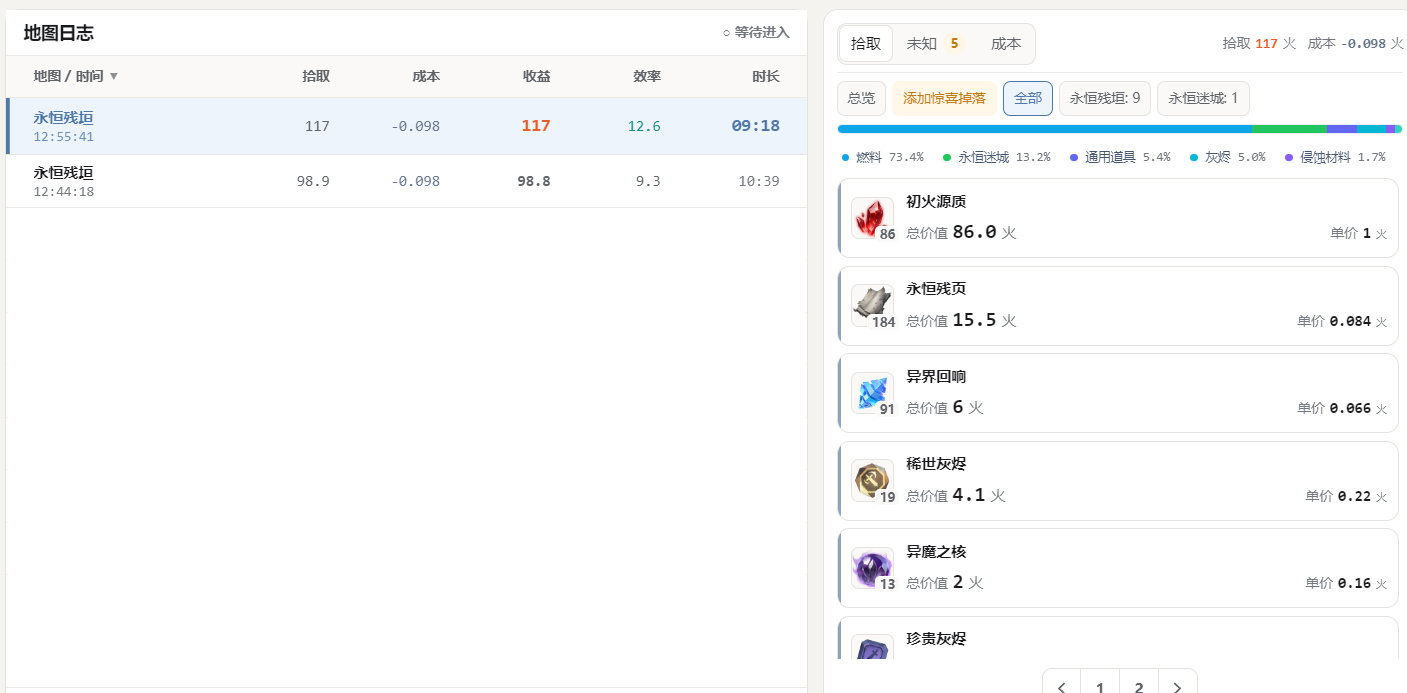Click the blue 异界回响 crystal icon
Image resolution: width=1407 pixels, height=693 pixels.
(872, 393)
